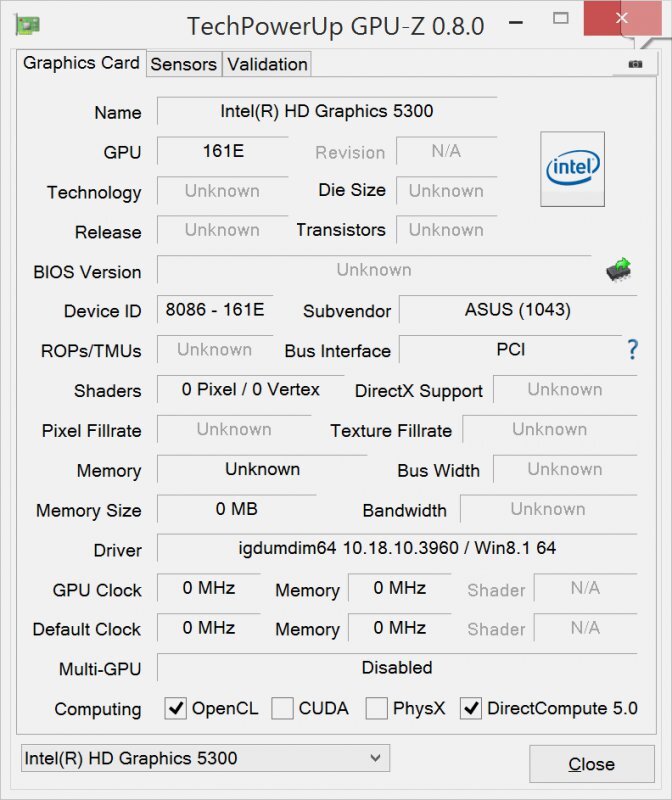Click the screenshot camera icon
This screenshot has width=672, height=800.
[635, 64]
